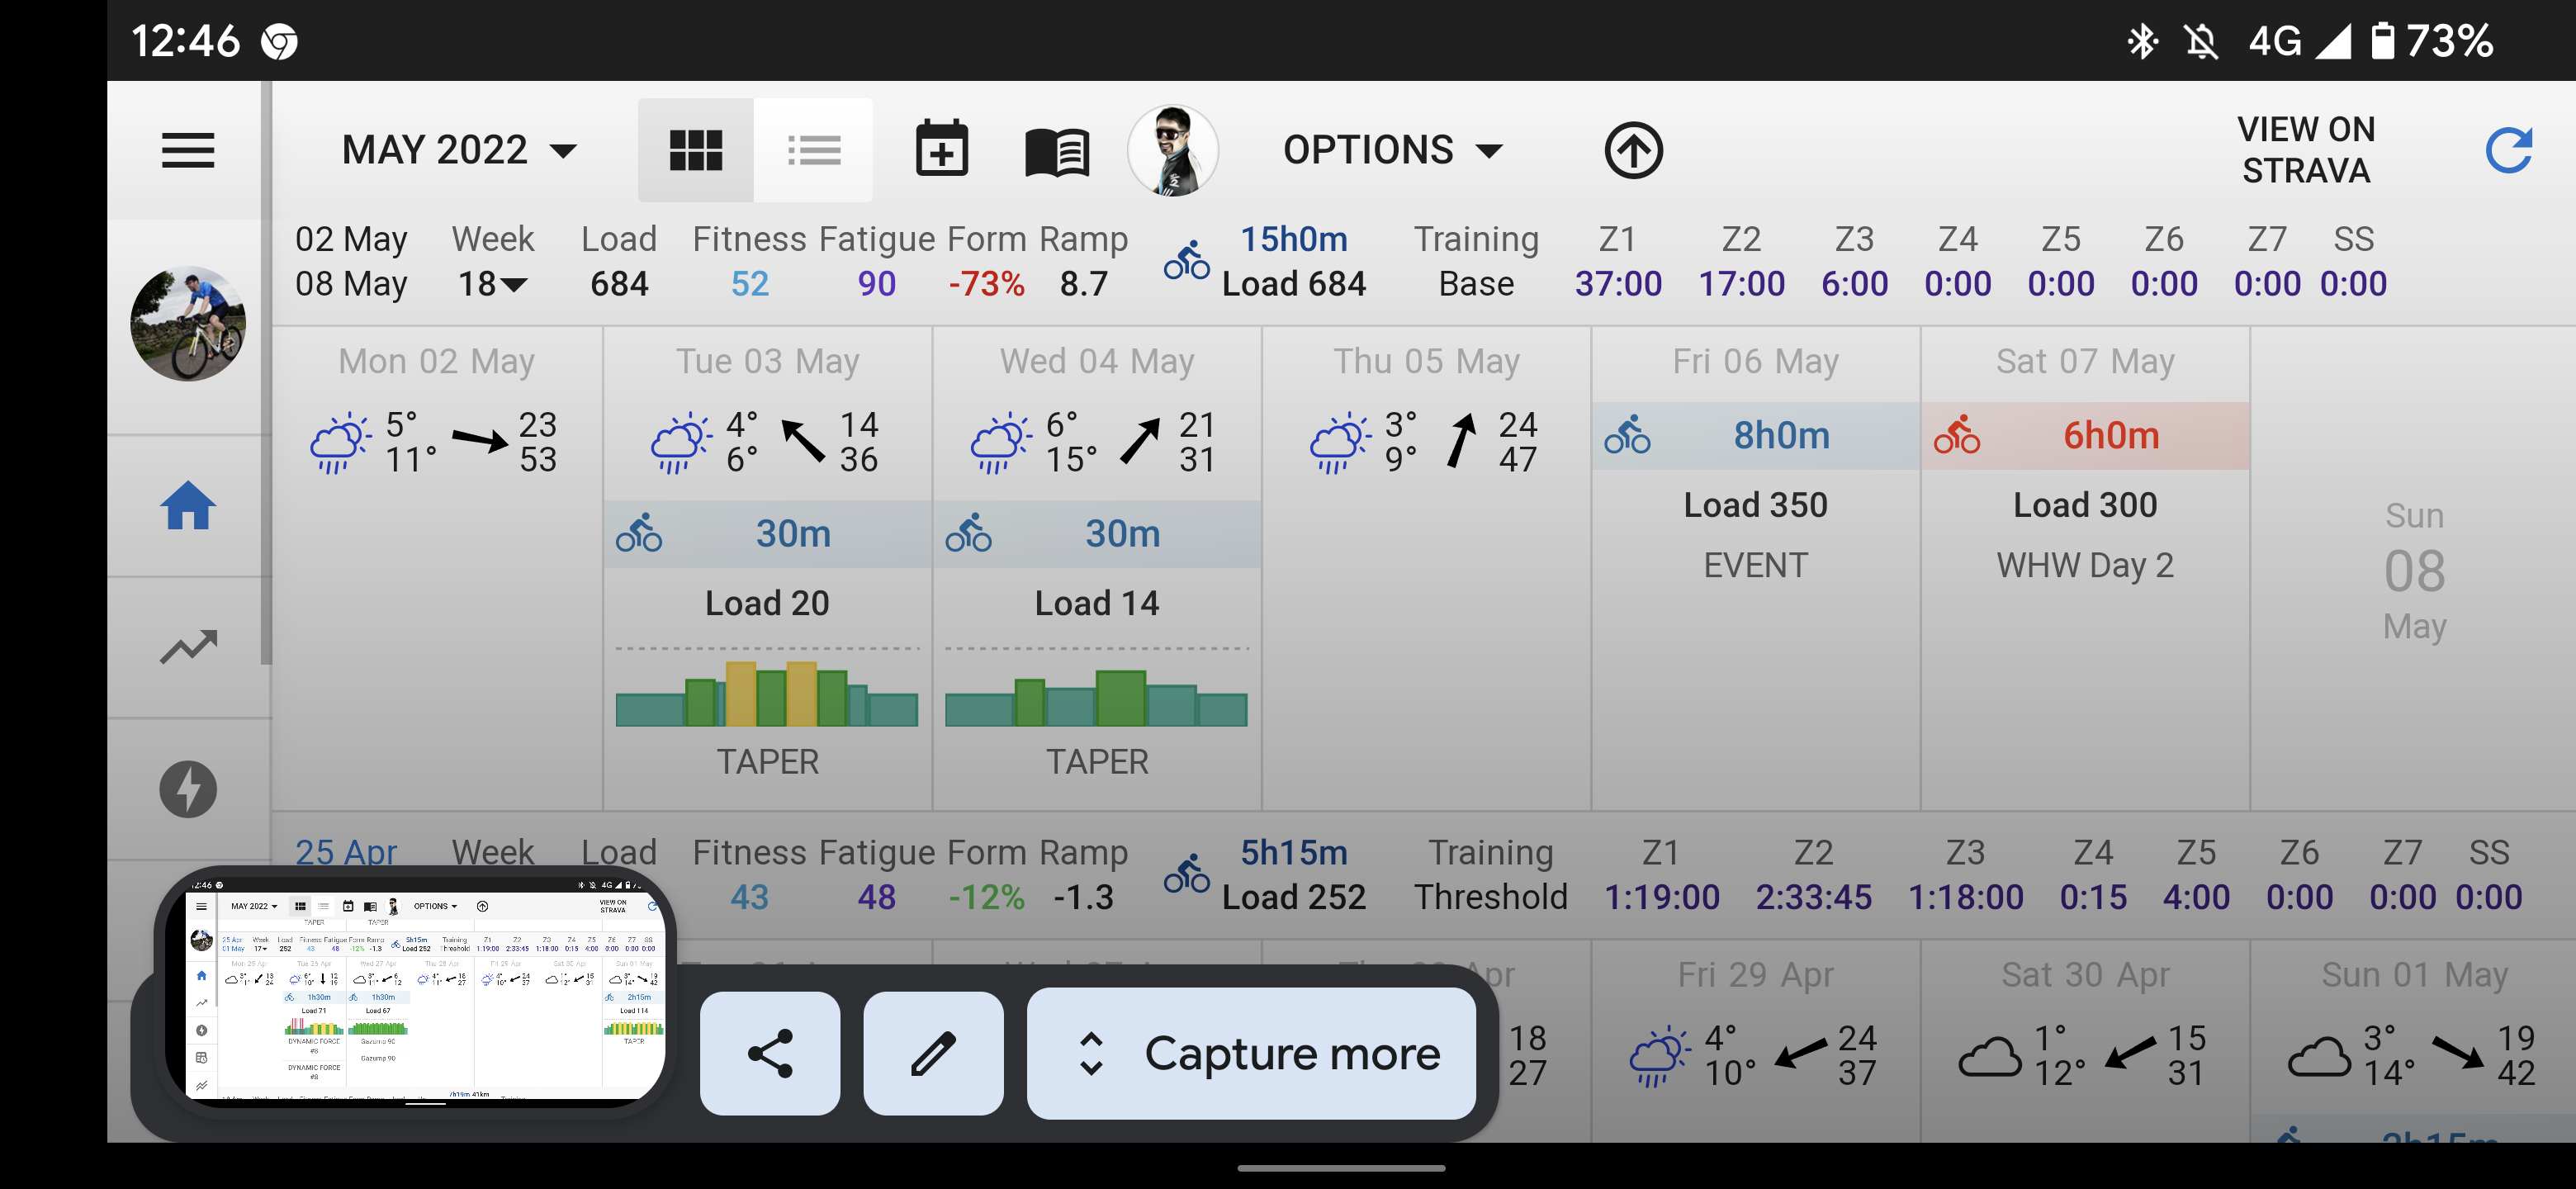
Task: Click the week 18 cycling icon
Action: 1186,261
